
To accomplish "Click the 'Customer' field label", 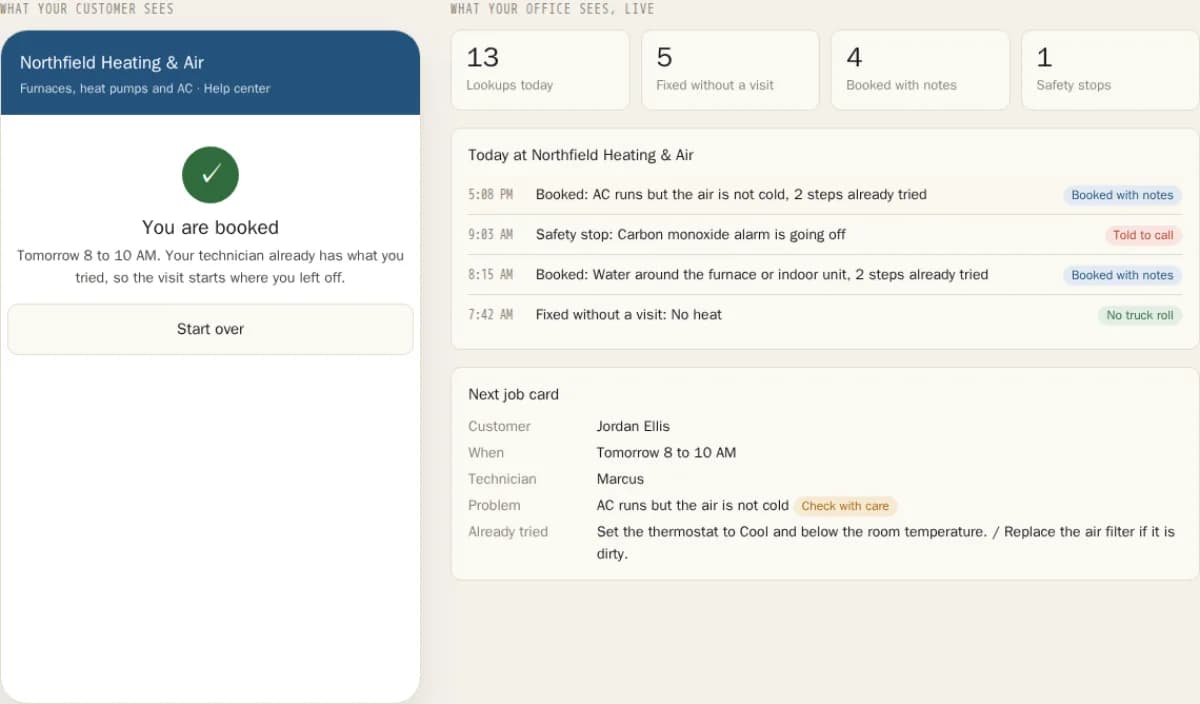I will point(499,426).
